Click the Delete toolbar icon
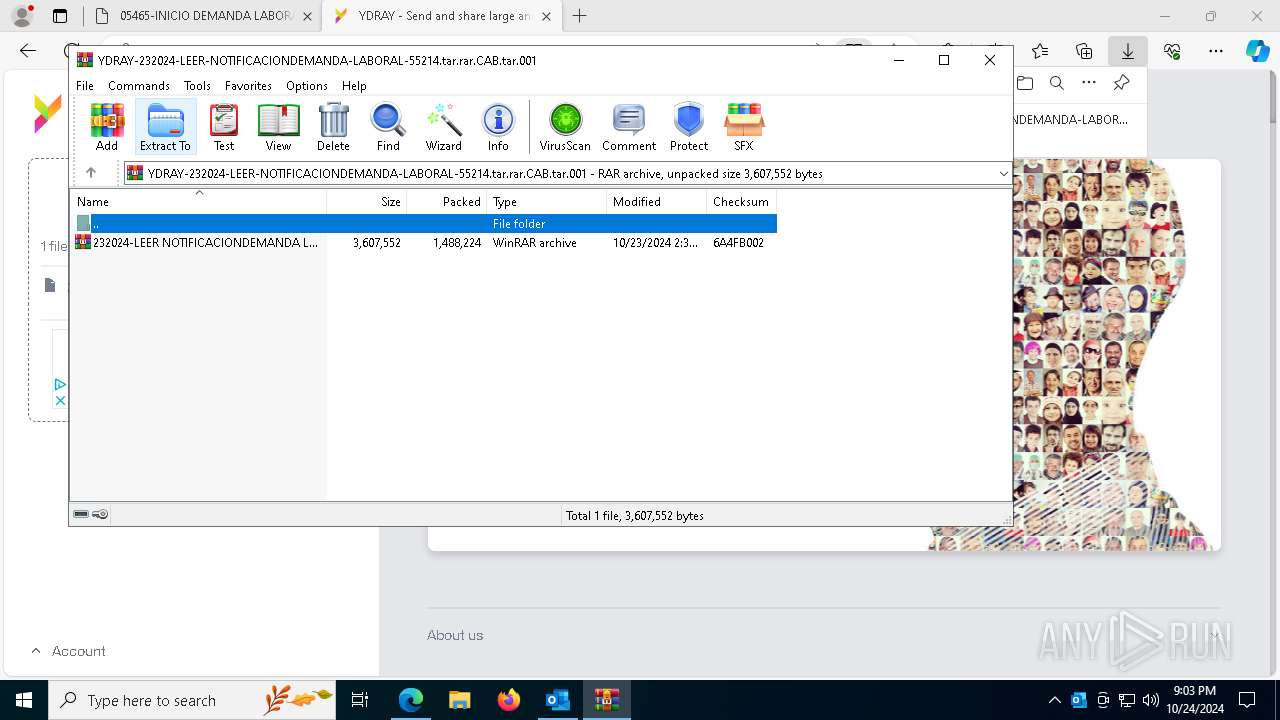1280x720 pixels. [333, 127]
